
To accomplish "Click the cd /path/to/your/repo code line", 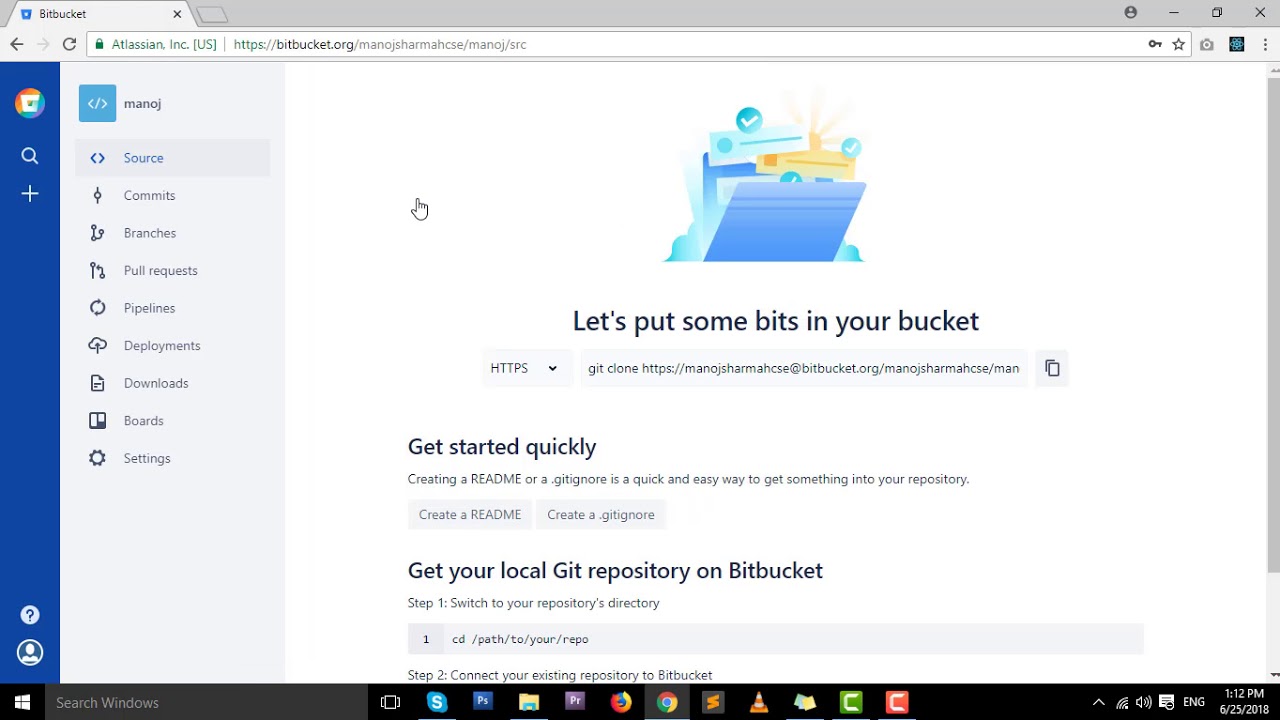I will point(775,639).
